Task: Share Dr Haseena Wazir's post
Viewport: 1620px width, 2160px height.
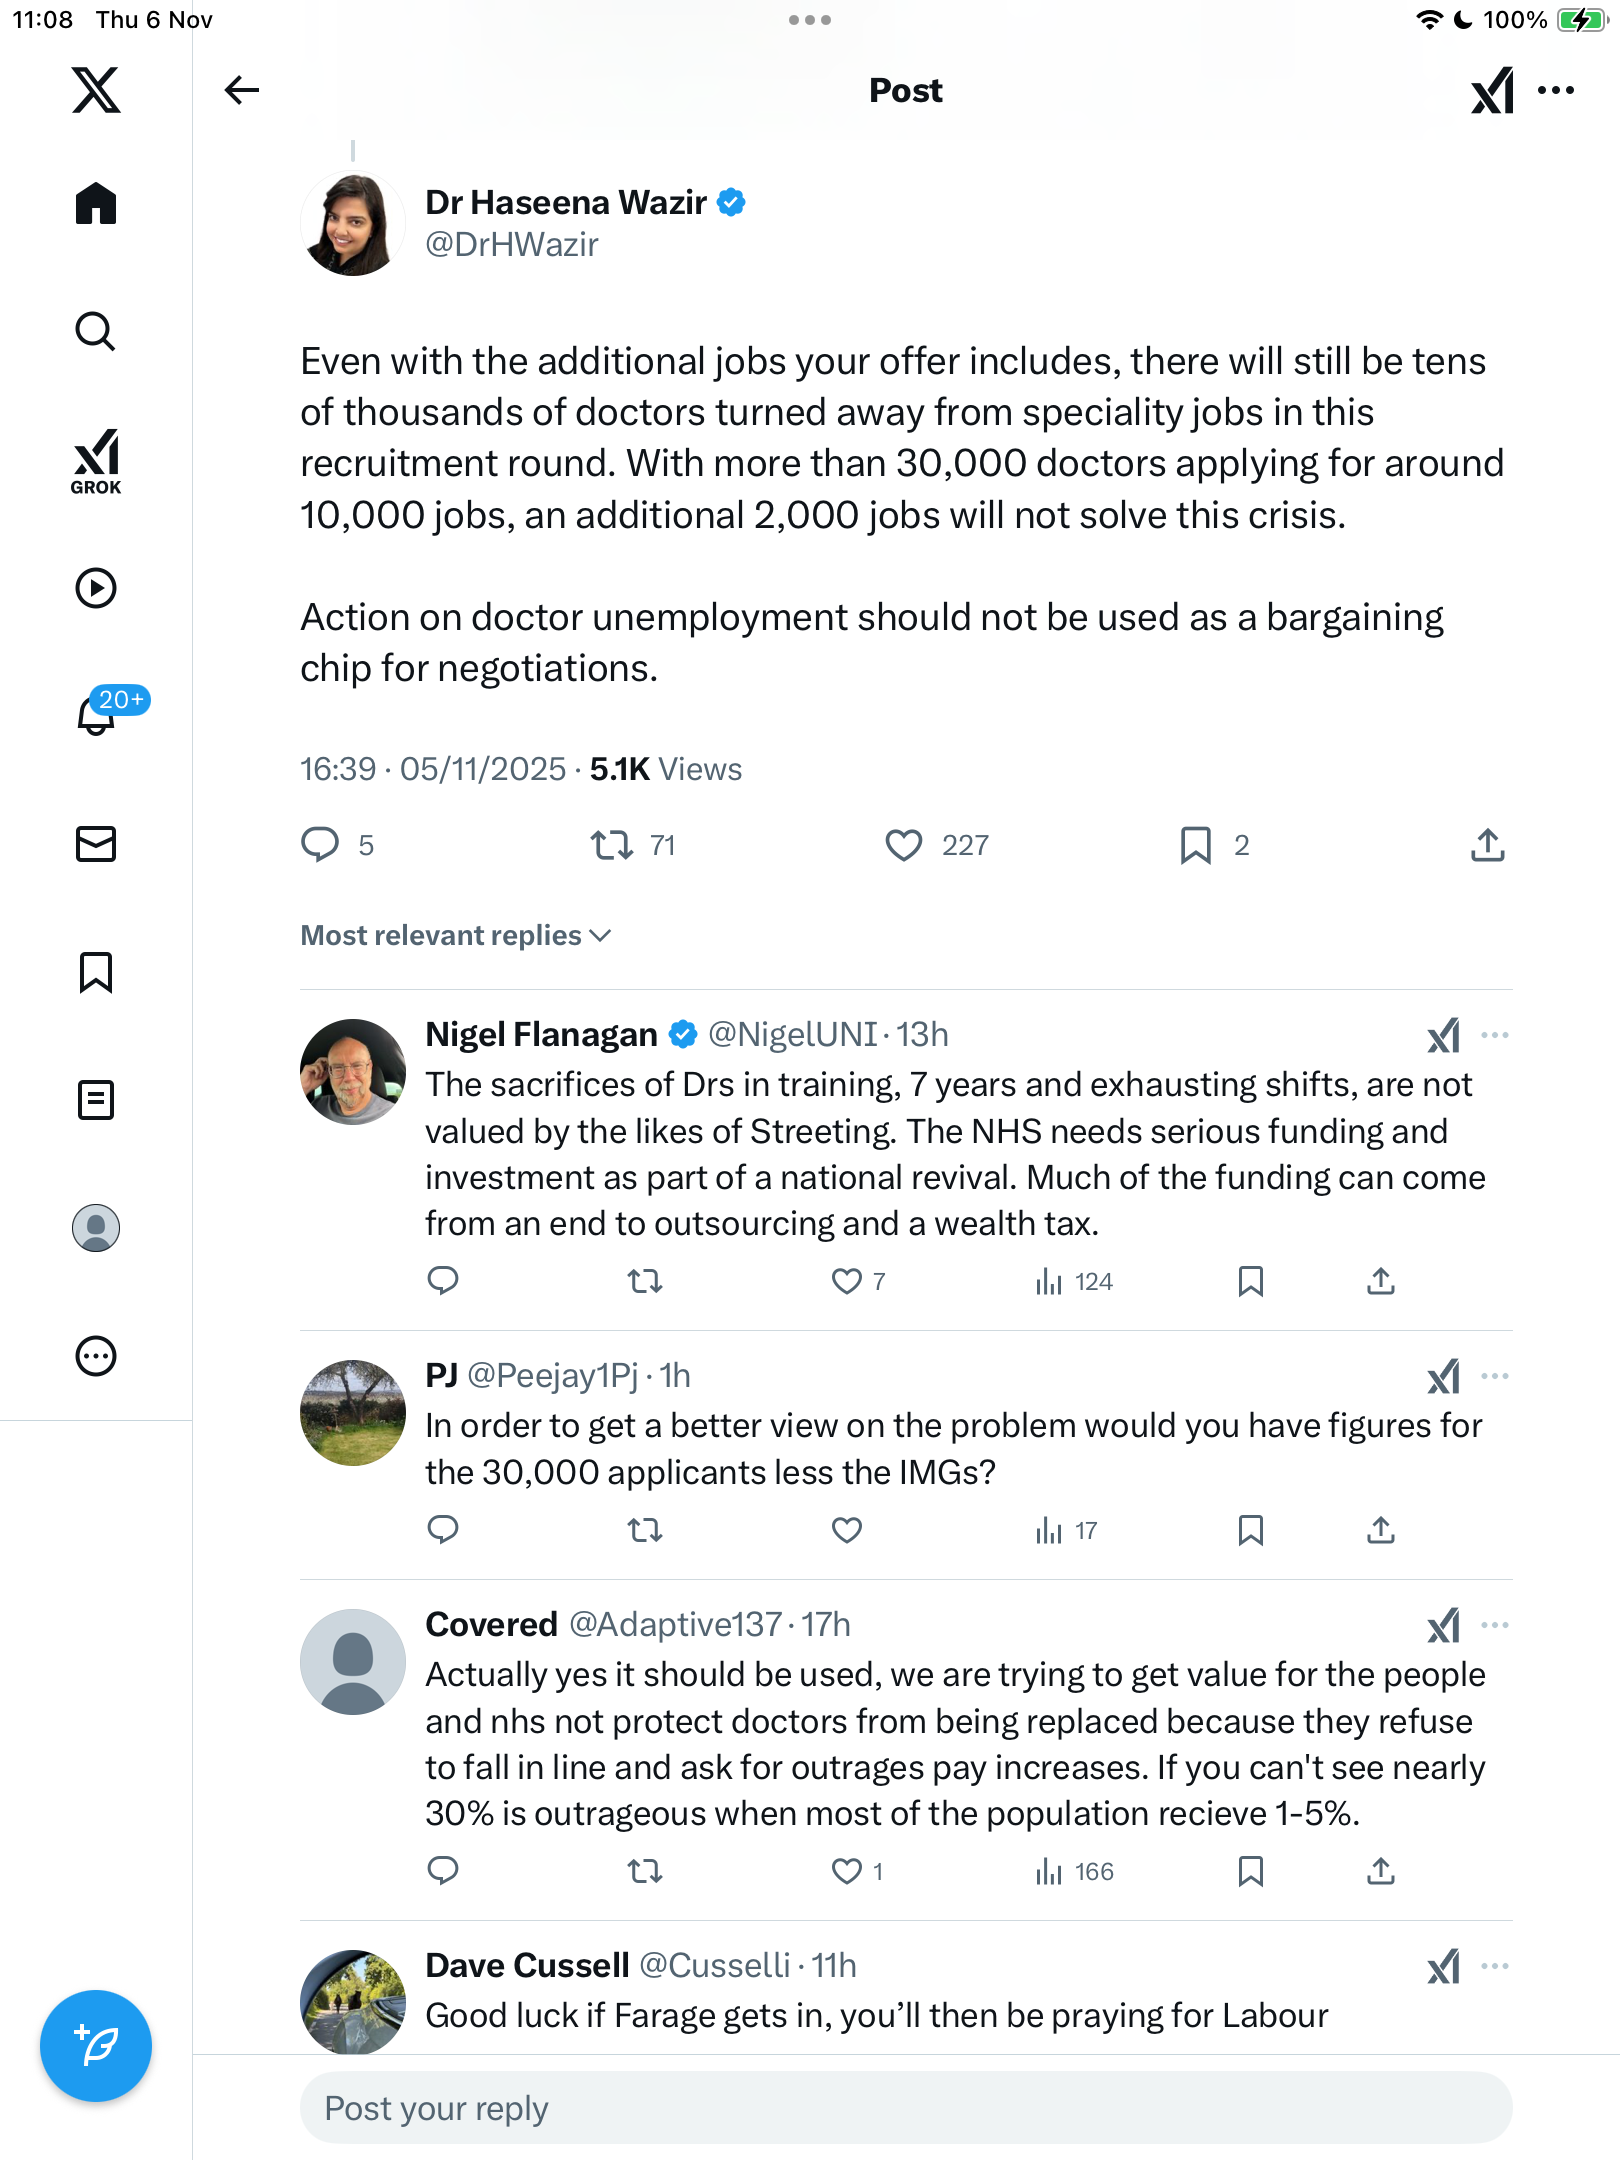Action: click(1487, 845)
